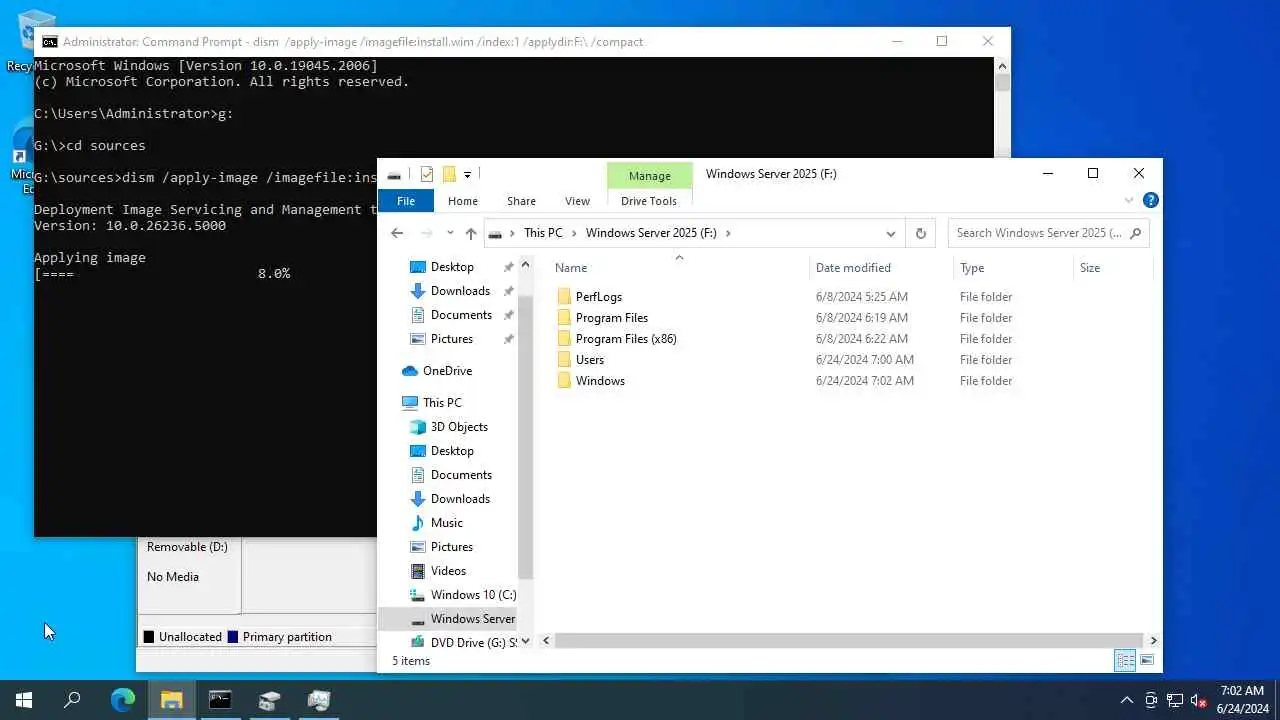Click the Properties quick access icon in Explorer

[427, 174]
